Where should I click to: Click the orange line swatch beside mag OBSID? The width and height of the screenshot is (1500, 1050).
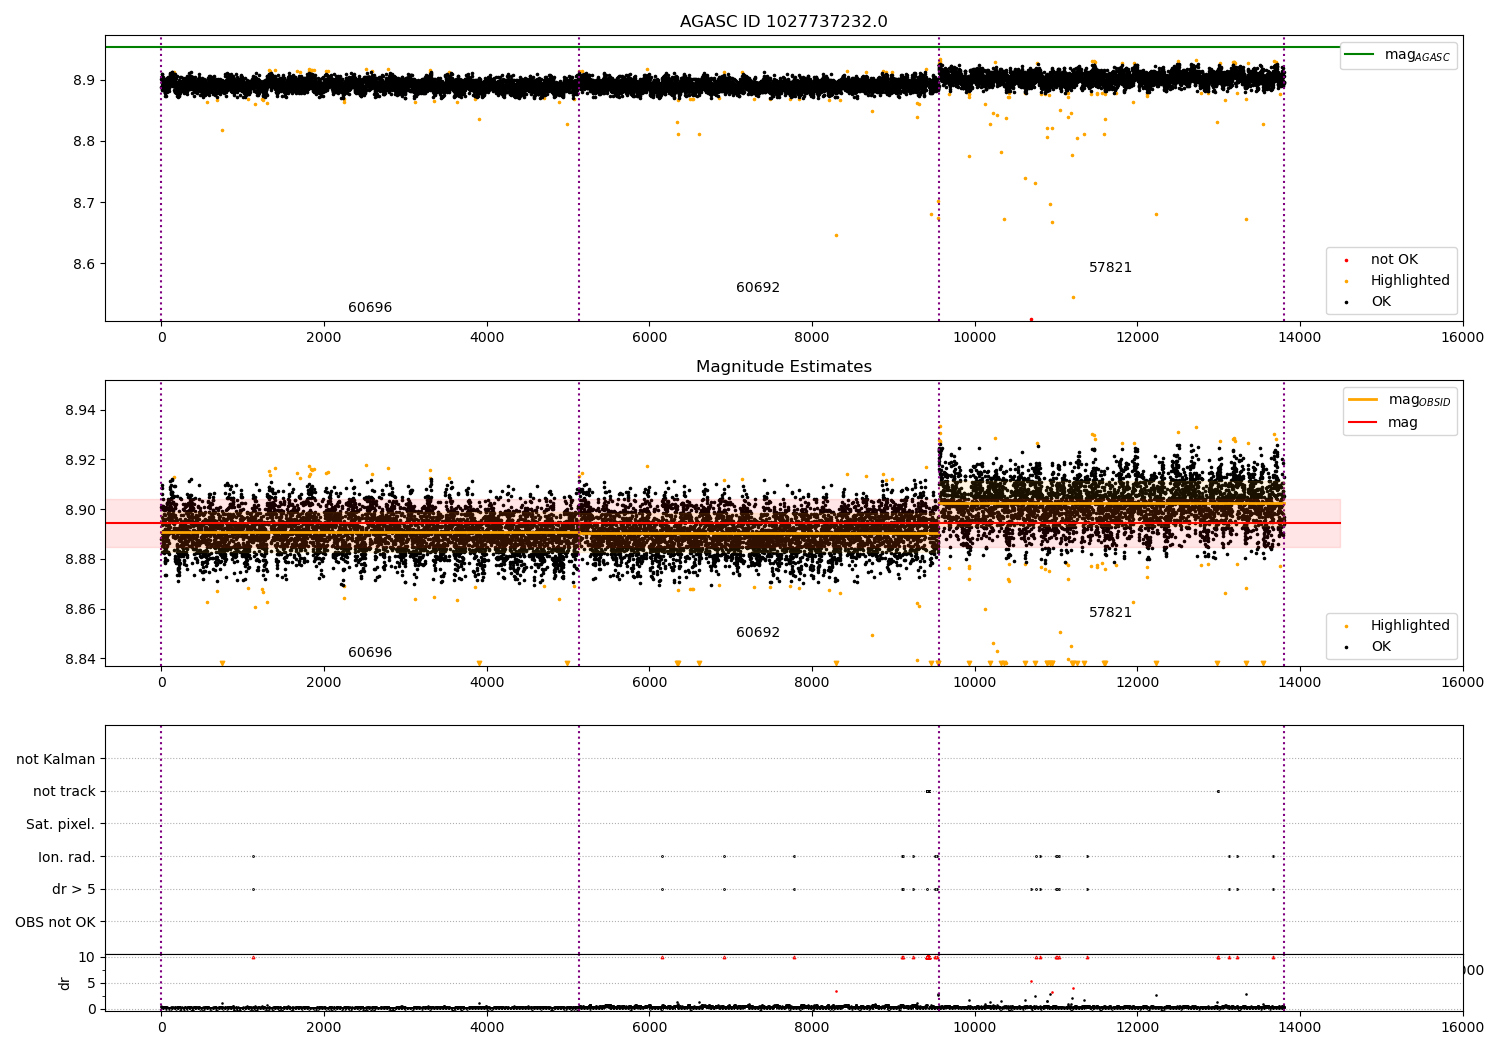[x=1363, y=400]
